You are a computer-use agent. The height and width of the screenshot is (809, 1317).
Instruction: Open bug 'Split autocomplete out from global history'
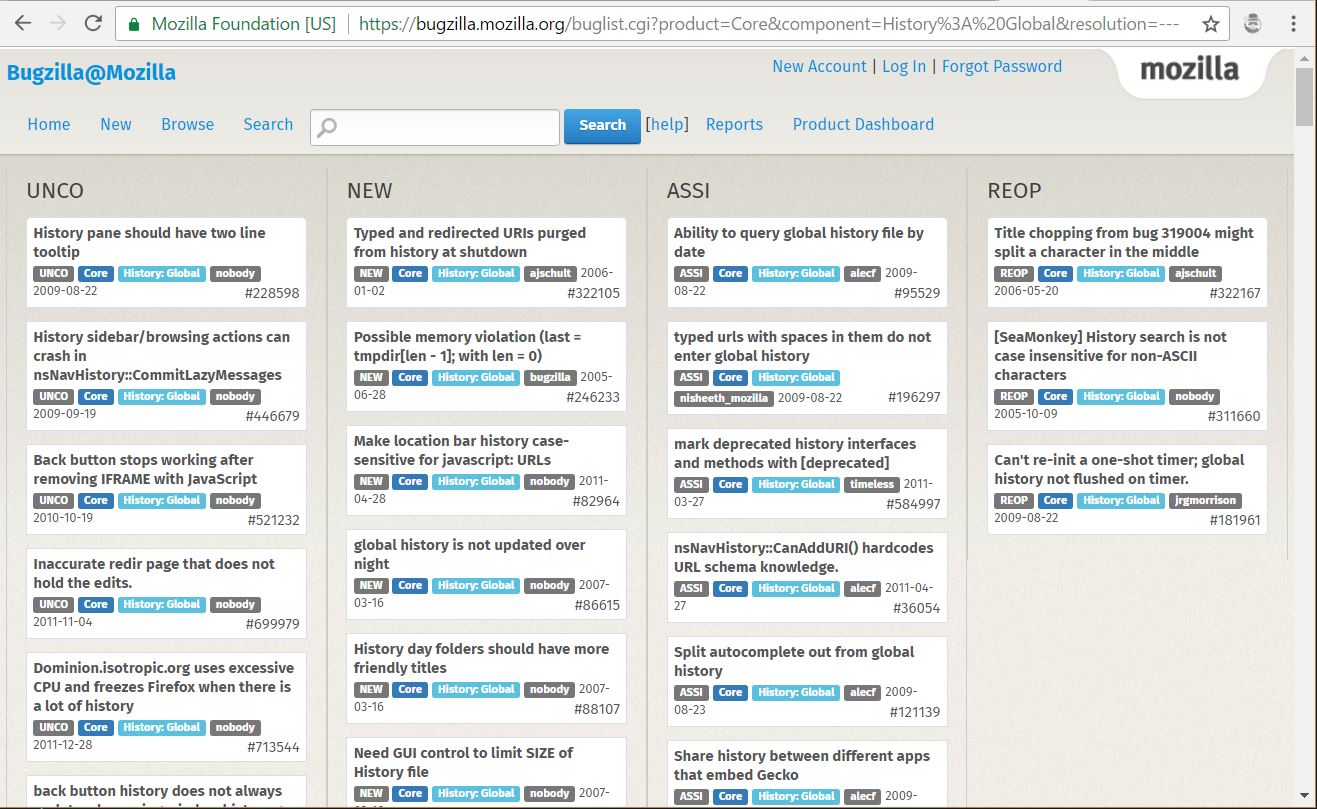coord(794,661)
